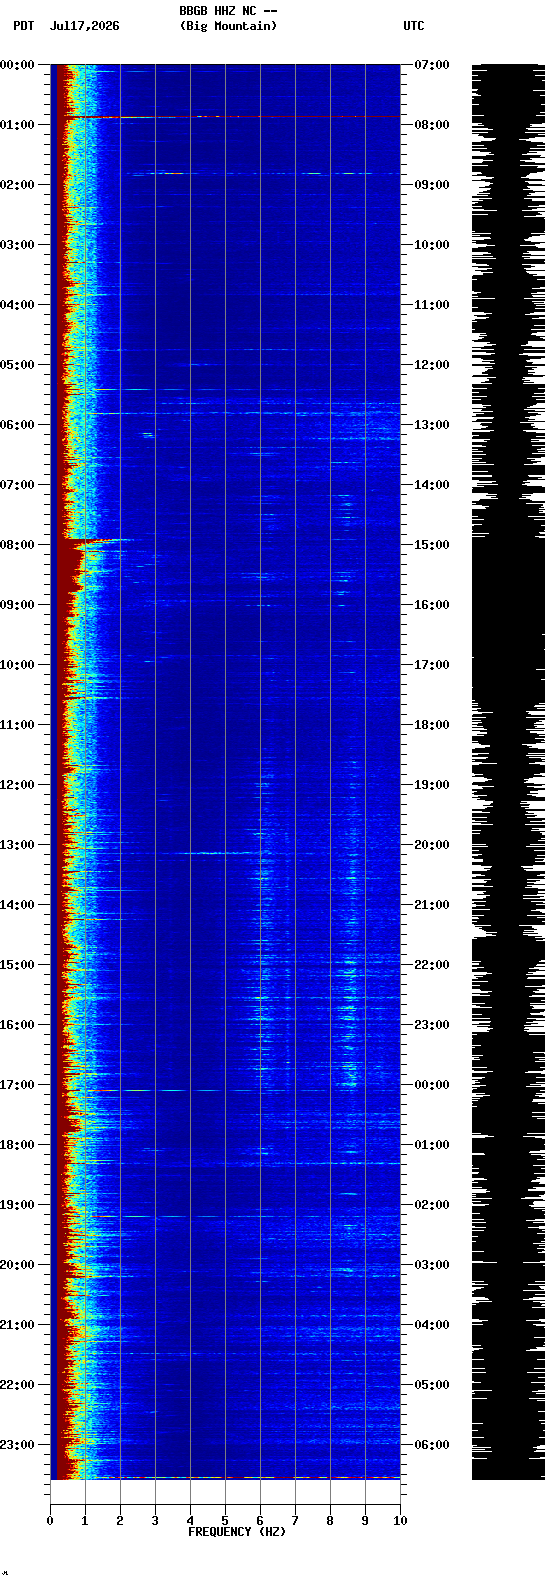Screen dimensions: 552x1584
Task: Click the station title BBGB HHZ NC --
Action: coord(228,11)
